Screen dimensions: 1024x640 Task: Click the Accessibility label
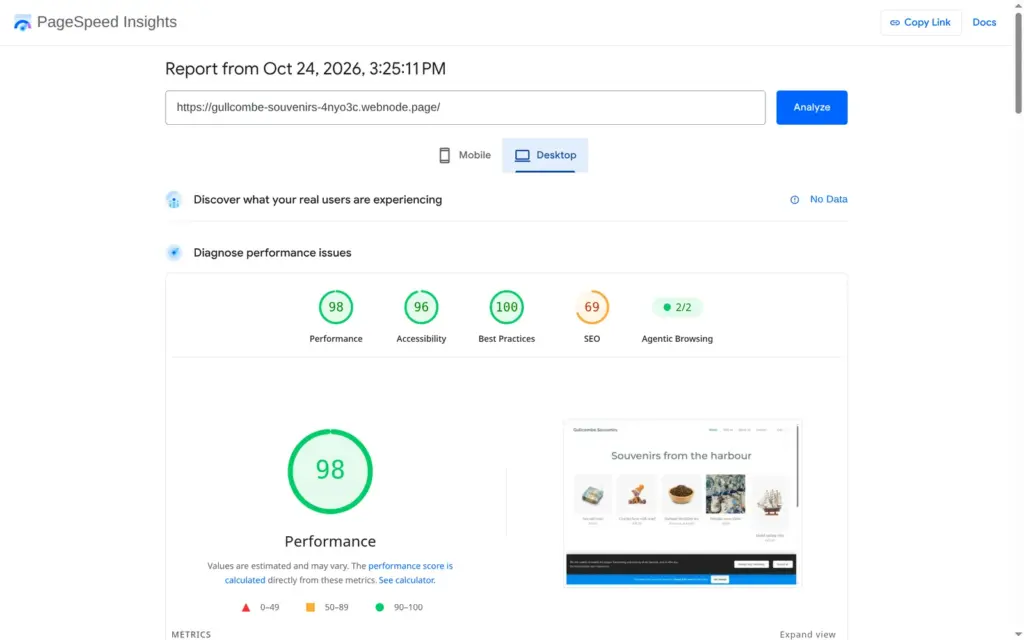click(421, 339)
